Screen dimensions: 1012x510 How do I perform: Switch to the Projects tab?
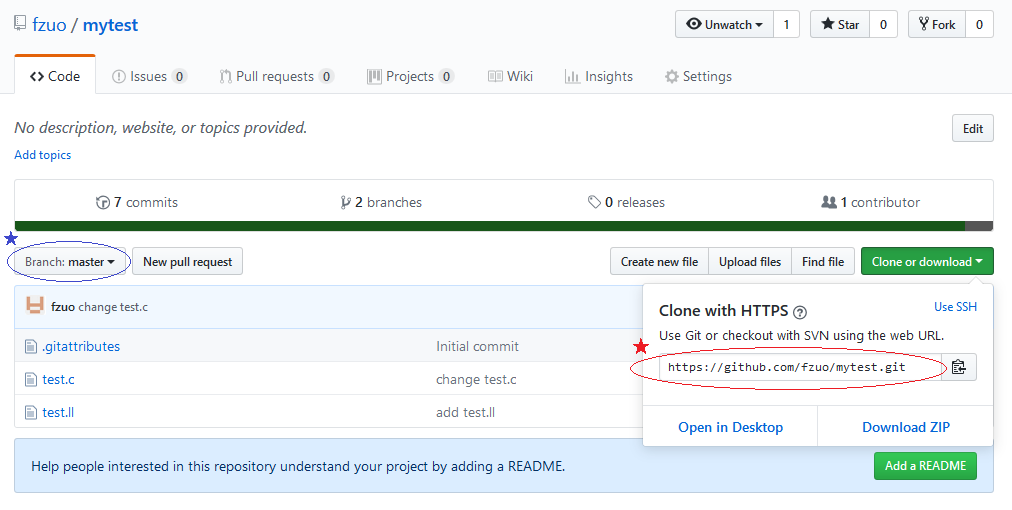coord(410,76)
